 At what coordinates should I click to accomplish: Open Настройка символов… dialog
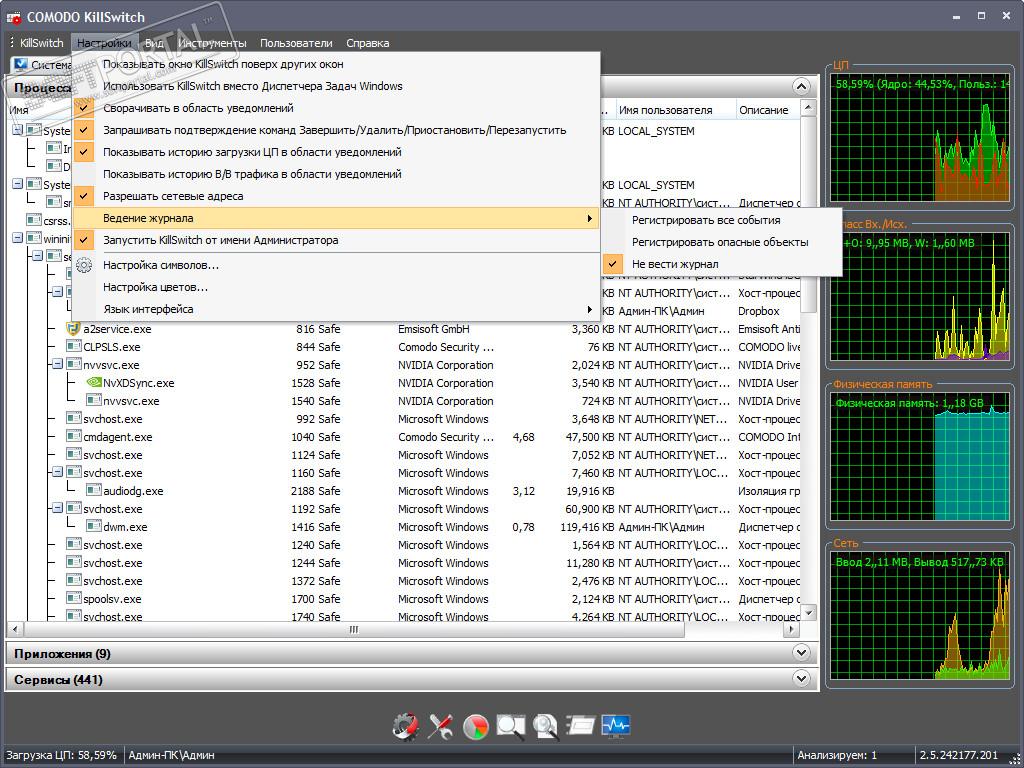coord(336,265)
